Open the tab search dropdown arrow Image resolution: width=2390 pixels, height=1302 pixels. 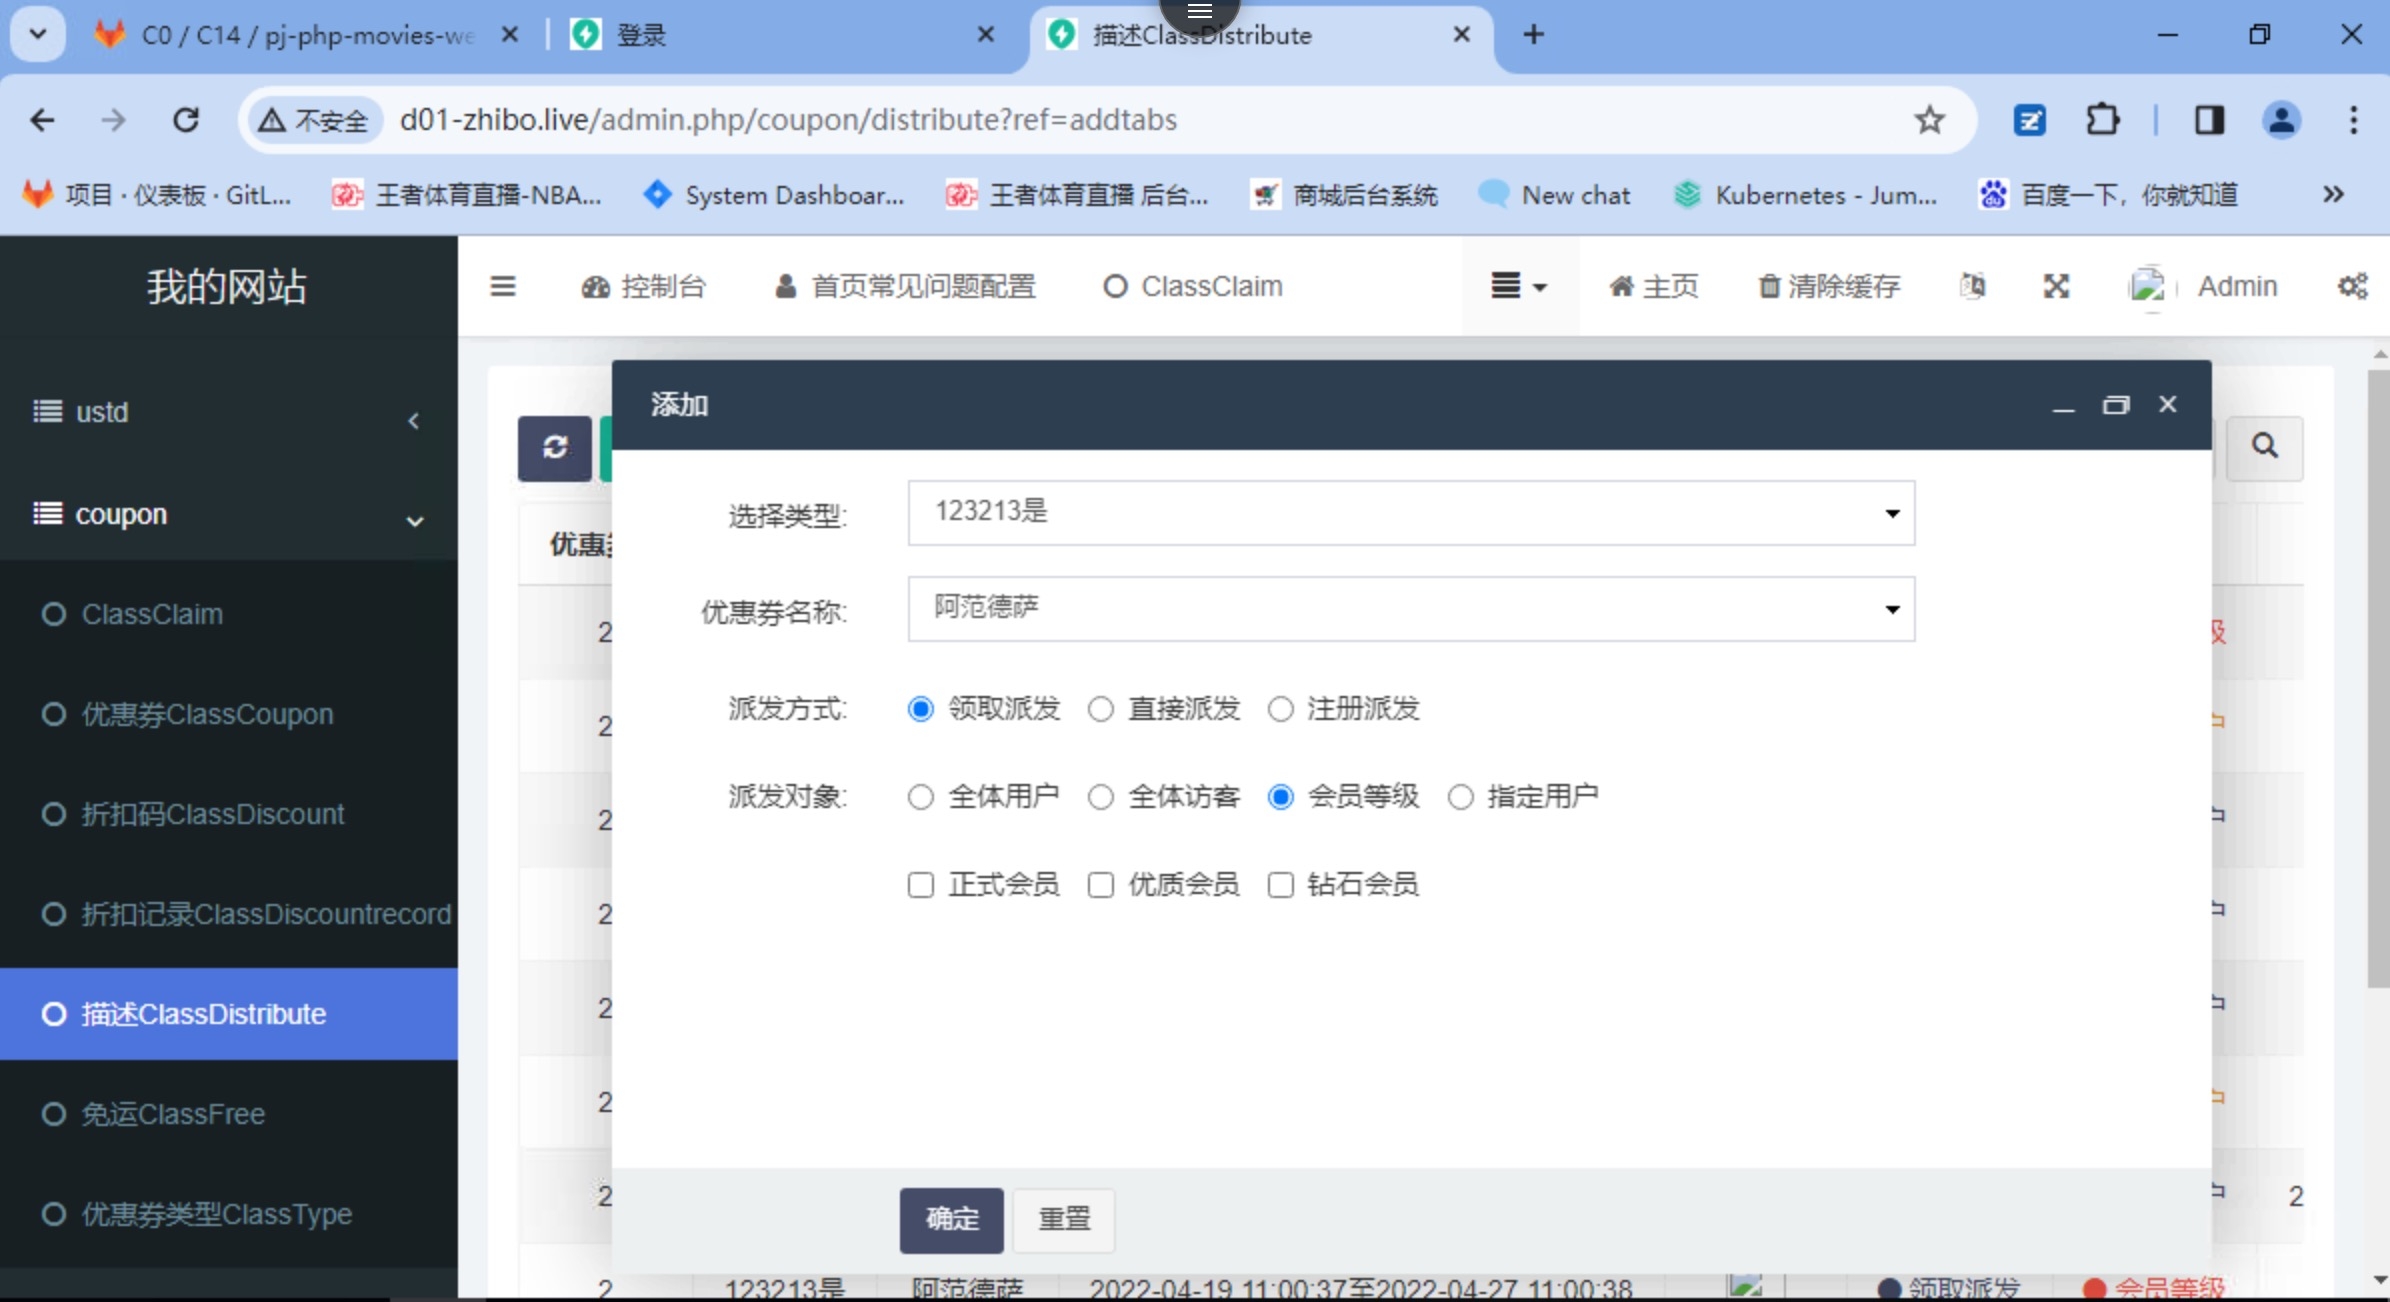[x=38, y=35]
